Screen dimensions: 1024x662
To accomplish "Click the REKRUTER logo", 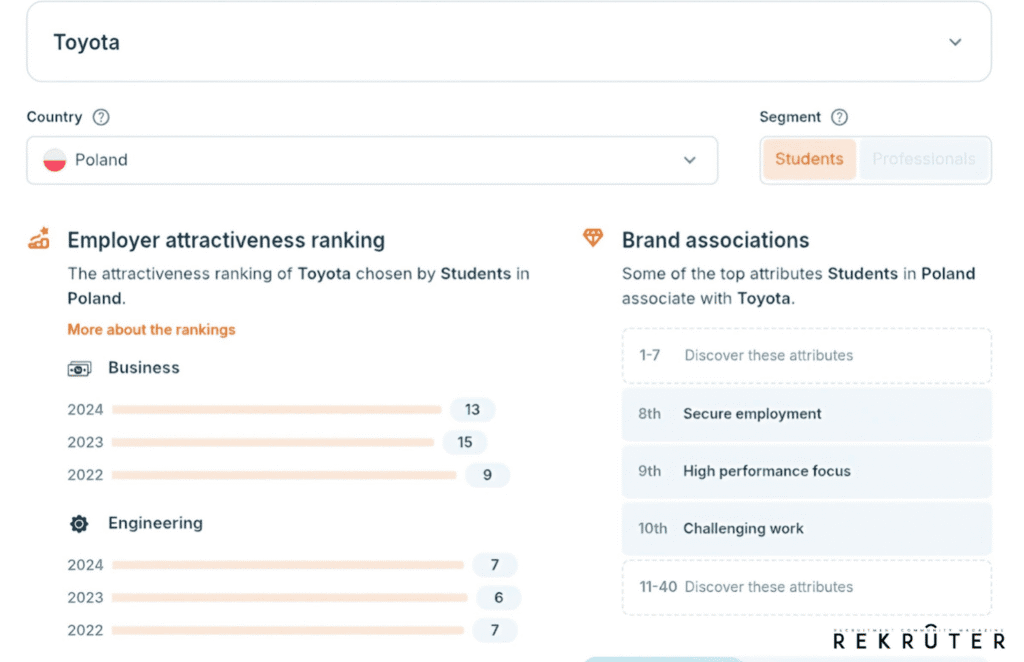I will pos(918,640).
